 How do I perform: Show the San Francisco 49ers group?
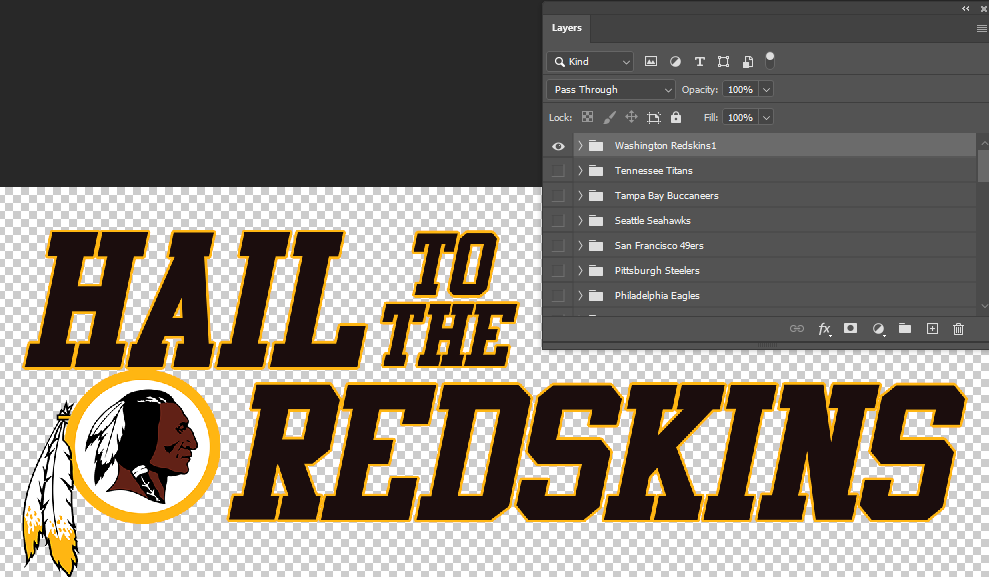pos(558,245)
